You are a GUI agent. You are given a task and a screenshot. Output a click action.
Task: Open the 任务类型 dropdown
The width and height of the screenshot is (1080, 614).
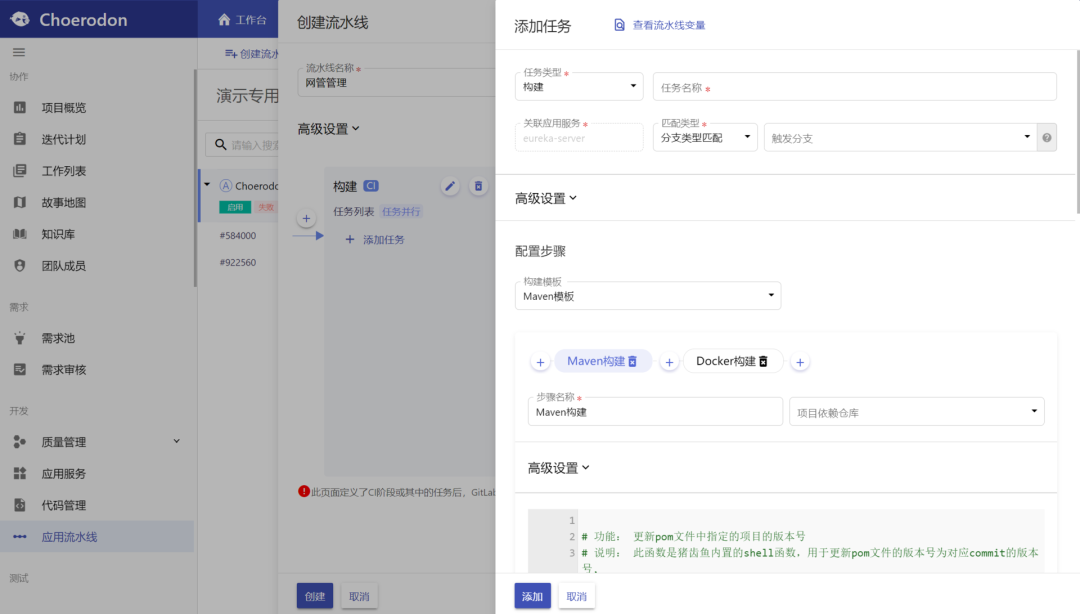point(579,87)
